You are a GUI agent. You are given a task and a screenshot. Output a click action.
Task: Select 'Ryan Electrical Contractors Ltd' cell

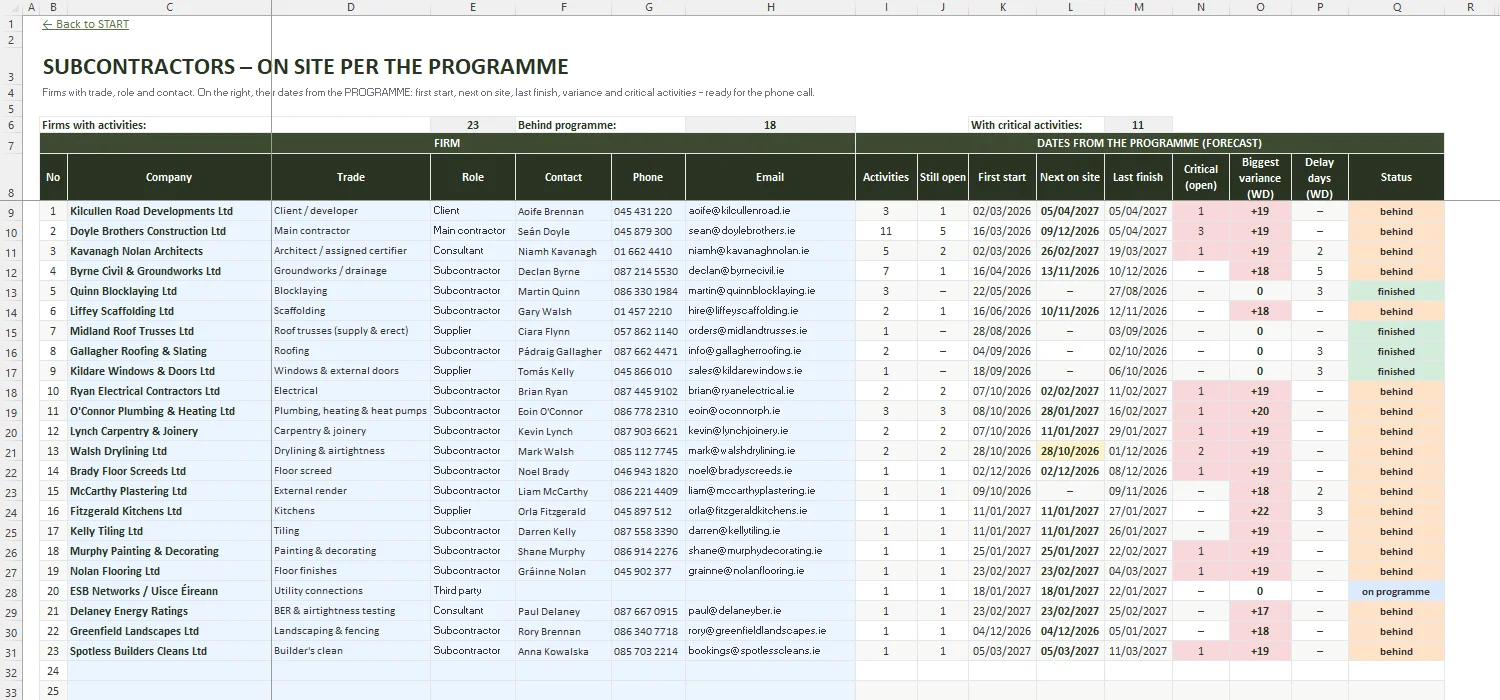tap(169, 391)
